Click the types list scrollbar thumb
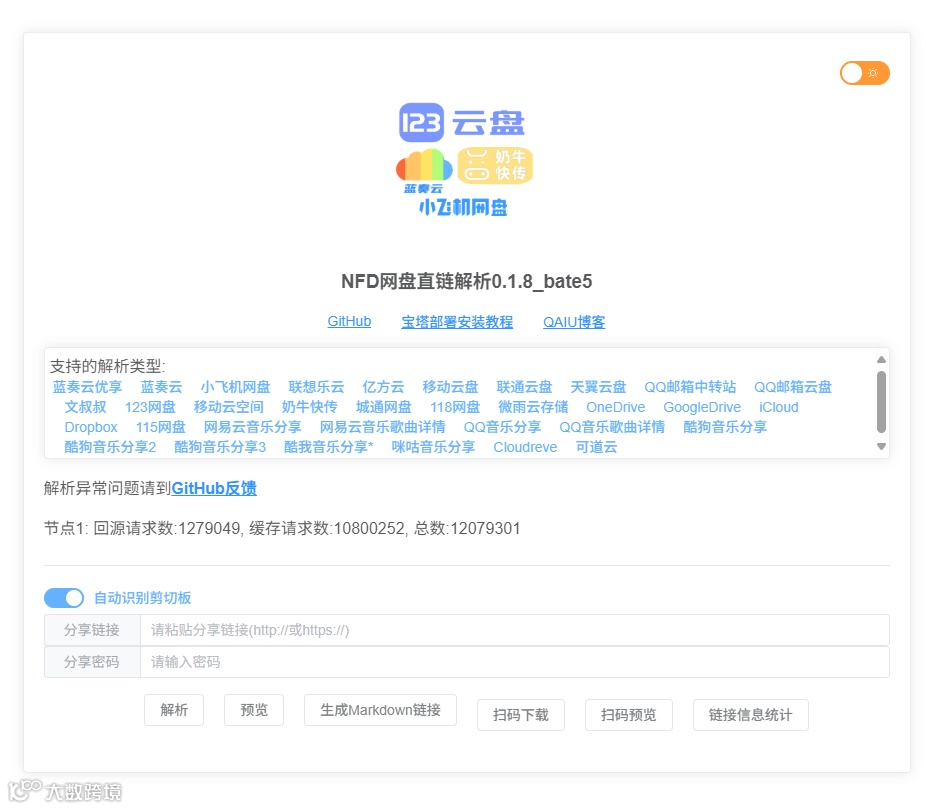This screenshot has height=809, width=931. click(x=882, y=402)
